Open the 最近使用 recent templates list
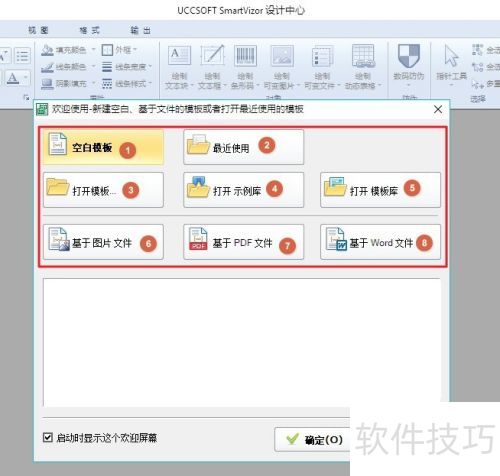 pyautogui.click(x=244, y=147)
